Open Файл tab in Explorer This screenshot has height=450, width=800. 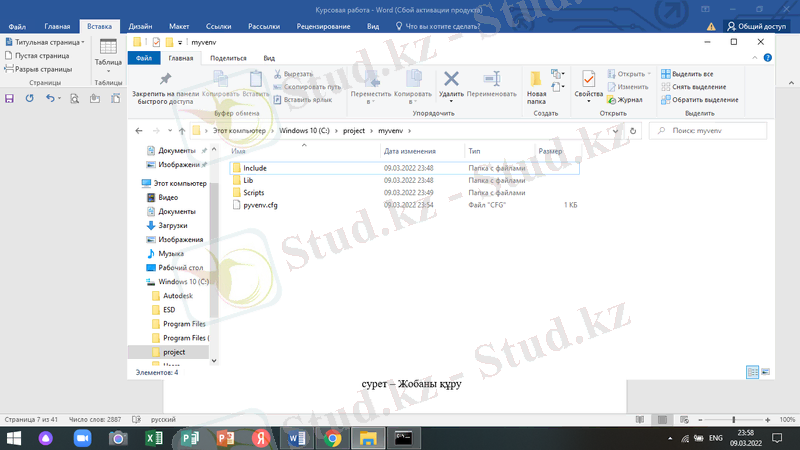(x=144, y=58)
